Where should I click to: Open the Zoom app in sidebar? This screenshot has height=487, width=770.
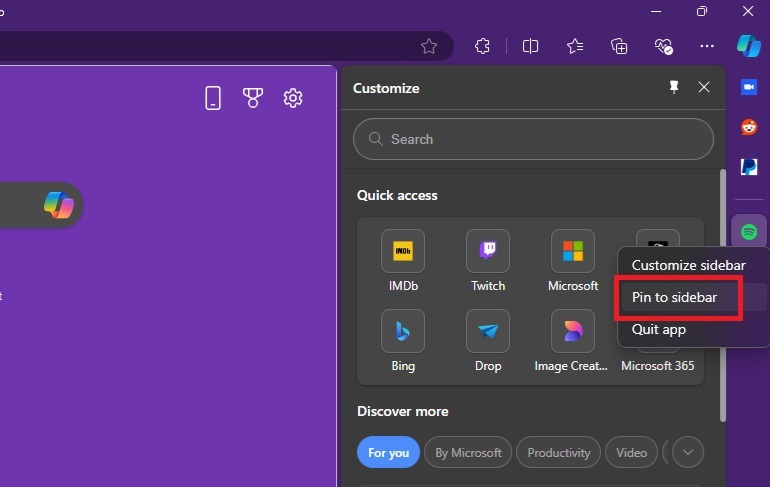pyautogui.click(x=749, y=87)
